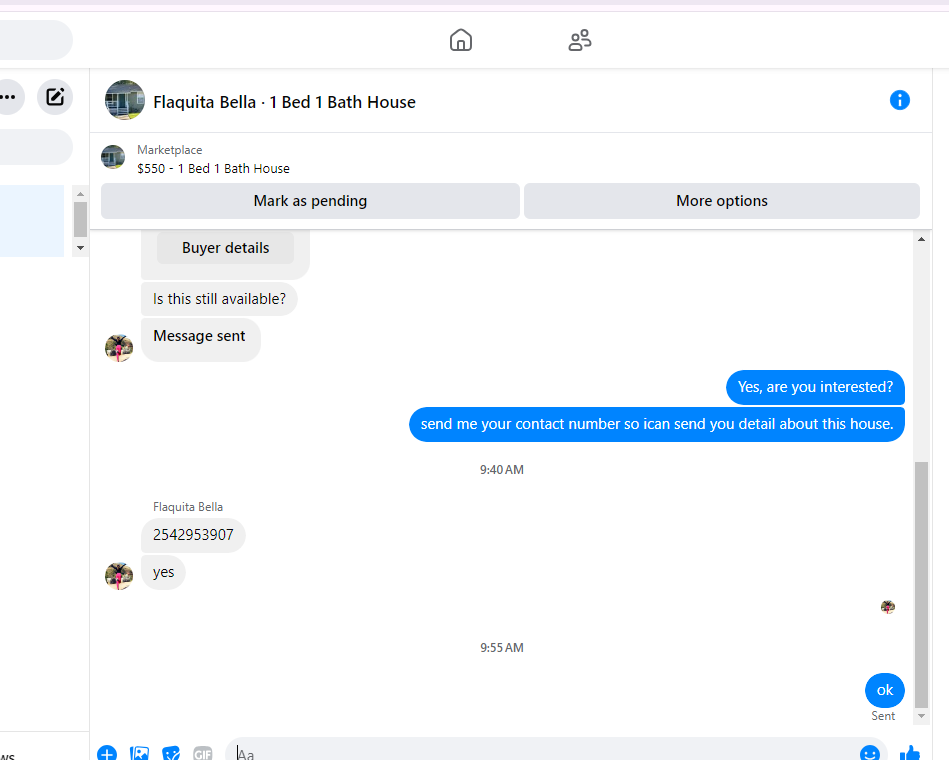Image resolution: width=949 pixels, height=760 pixels.
Task: Click the search Messenger field in sidebar
Action: 36,147
